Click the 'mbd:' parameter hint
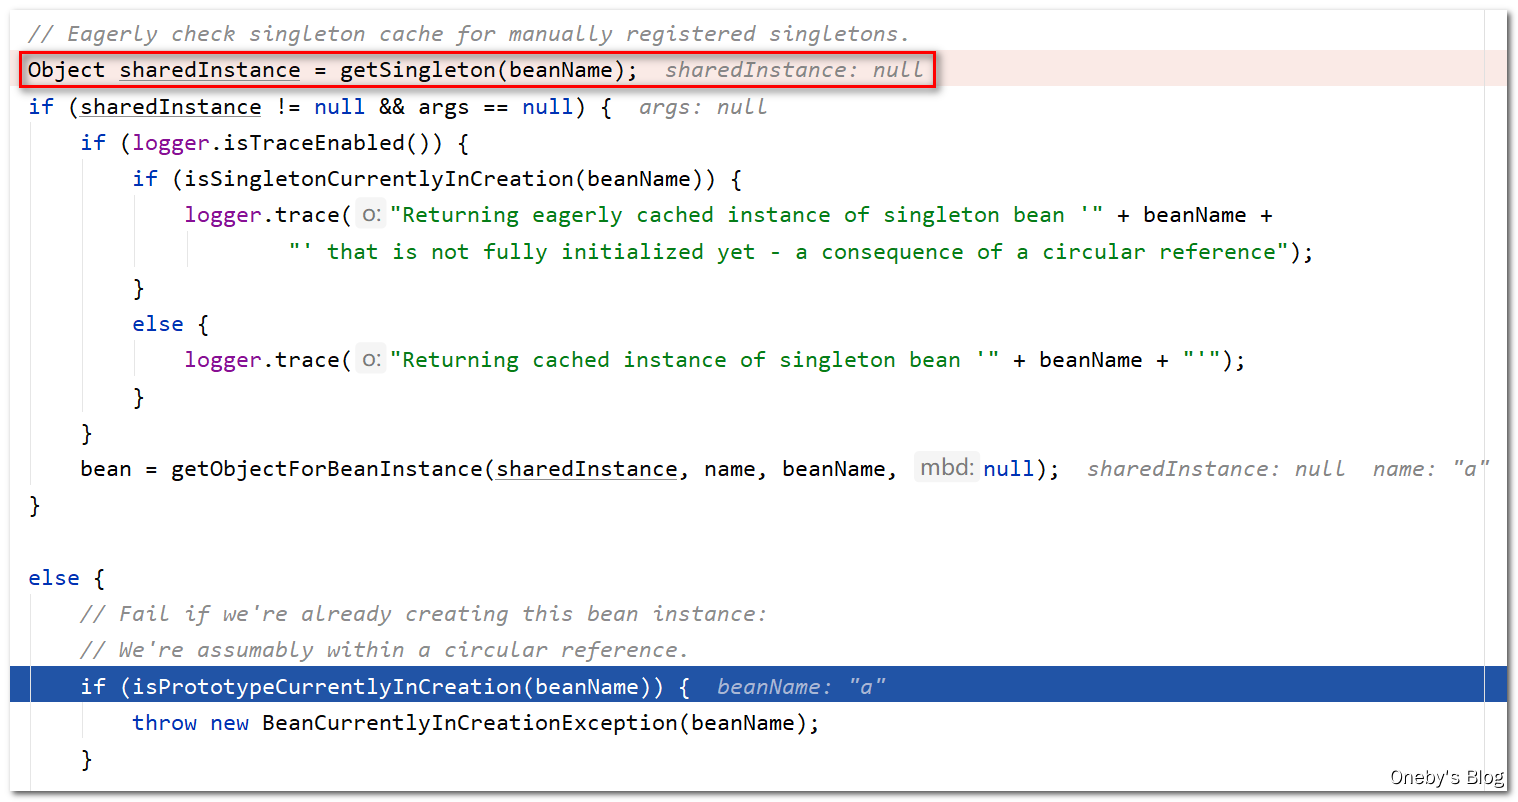Screen dimensions: 1518x802 tap(946, 468)
